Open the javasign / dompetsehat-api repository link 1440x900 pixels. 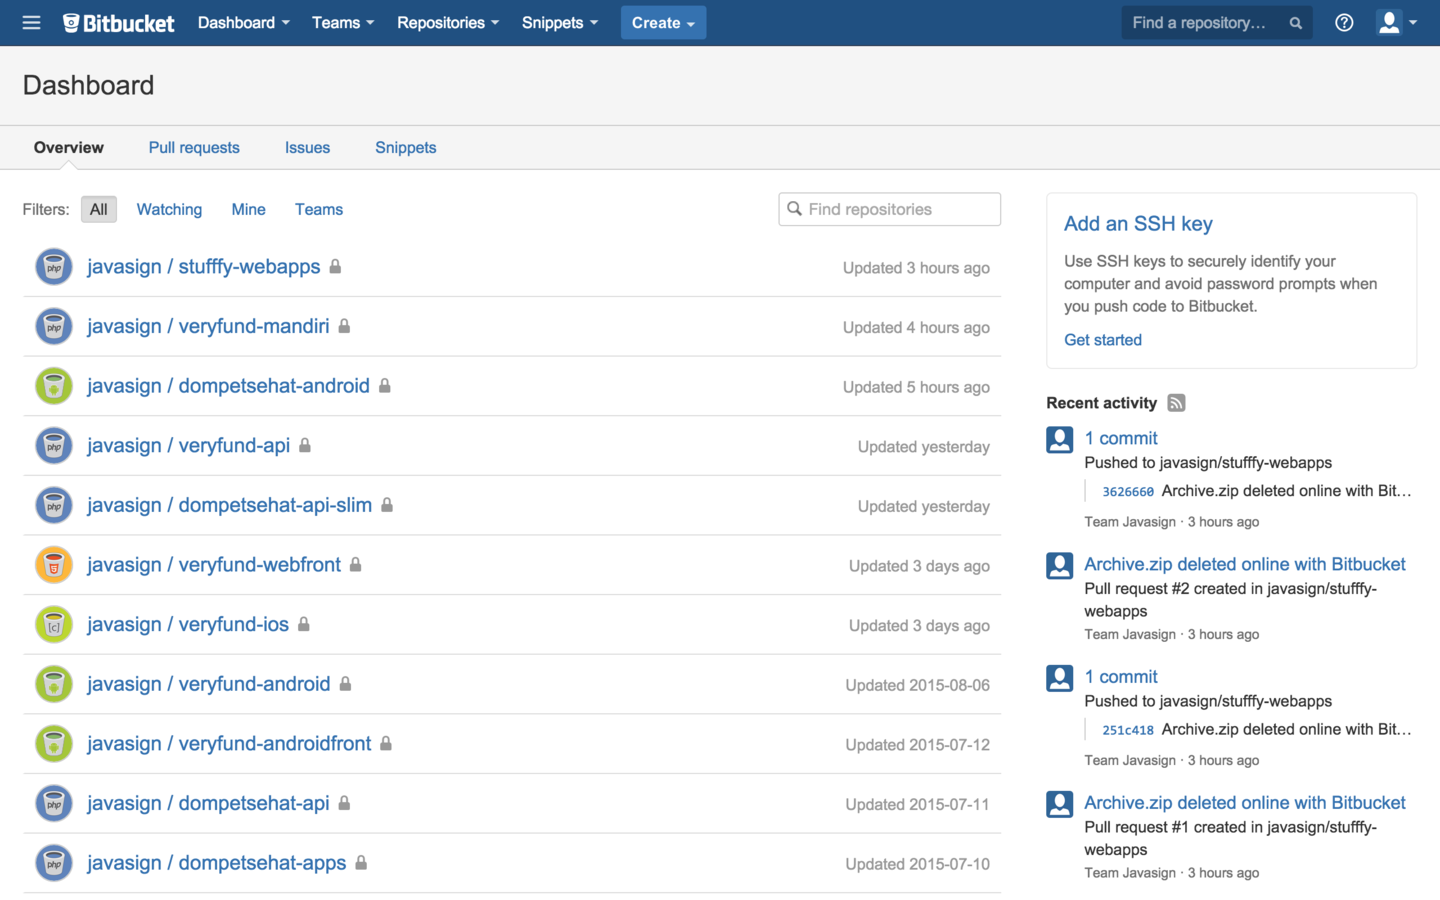pyautogui.click(x=208, y=803)
